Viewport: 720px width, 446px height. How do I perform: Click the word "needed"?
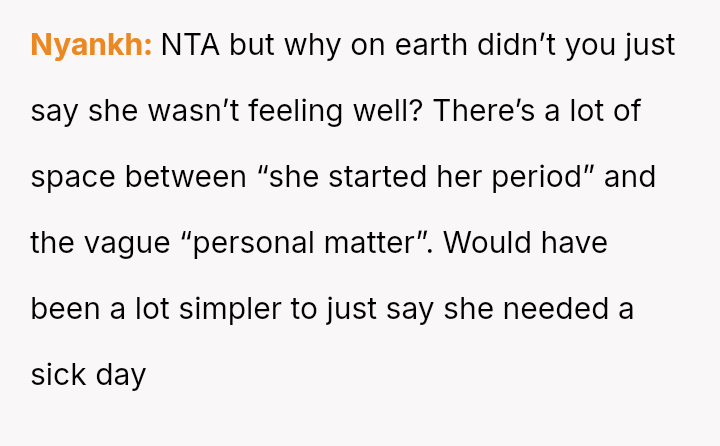555,309
